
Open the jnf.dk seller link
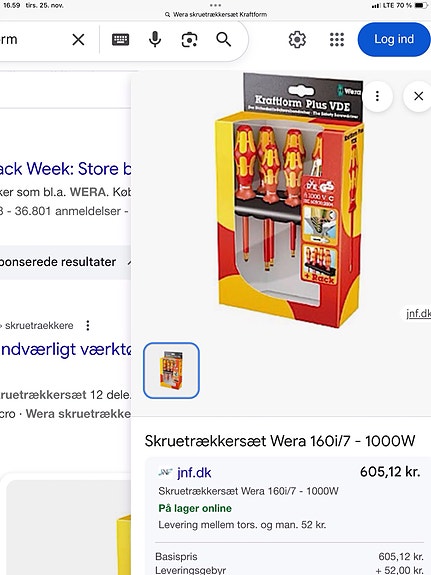click(x=194, y=473)
